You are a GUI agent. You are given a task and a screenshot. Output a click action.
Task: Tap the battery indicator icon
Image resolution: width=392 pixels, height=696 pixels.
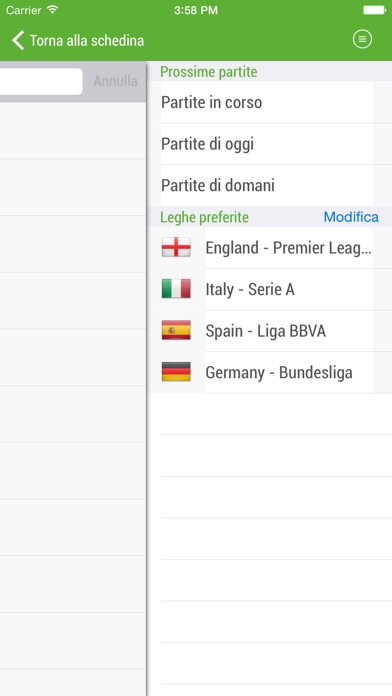click(x=374, y=10)
